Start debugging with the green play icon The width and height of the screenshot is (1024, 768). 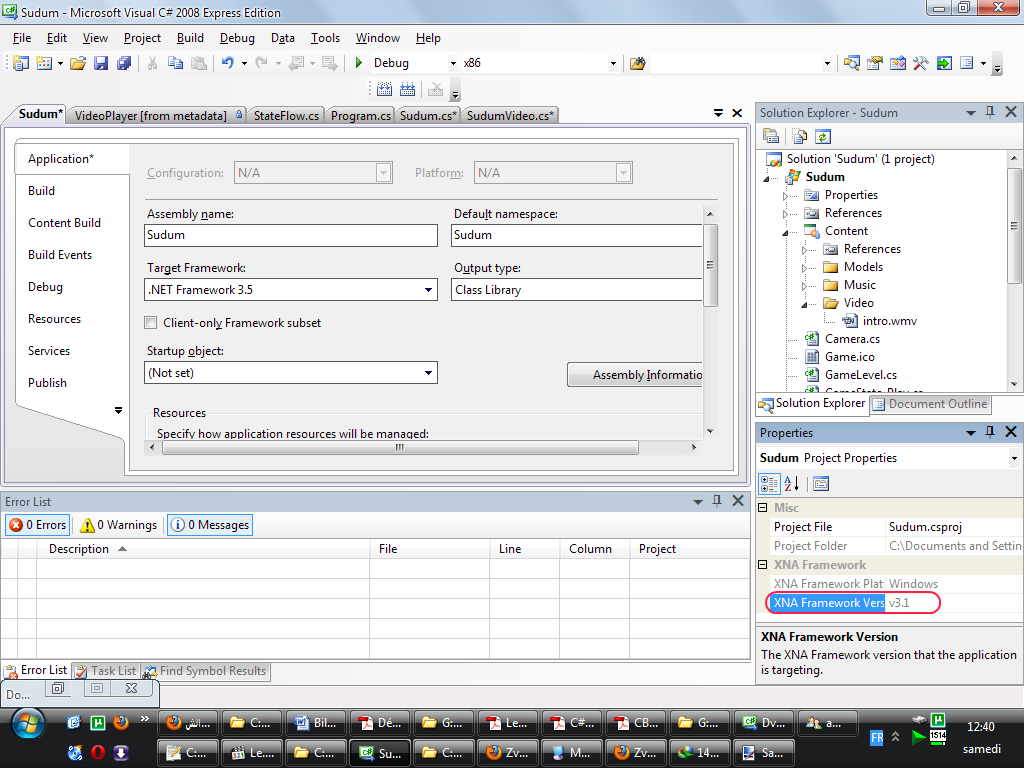359,63
